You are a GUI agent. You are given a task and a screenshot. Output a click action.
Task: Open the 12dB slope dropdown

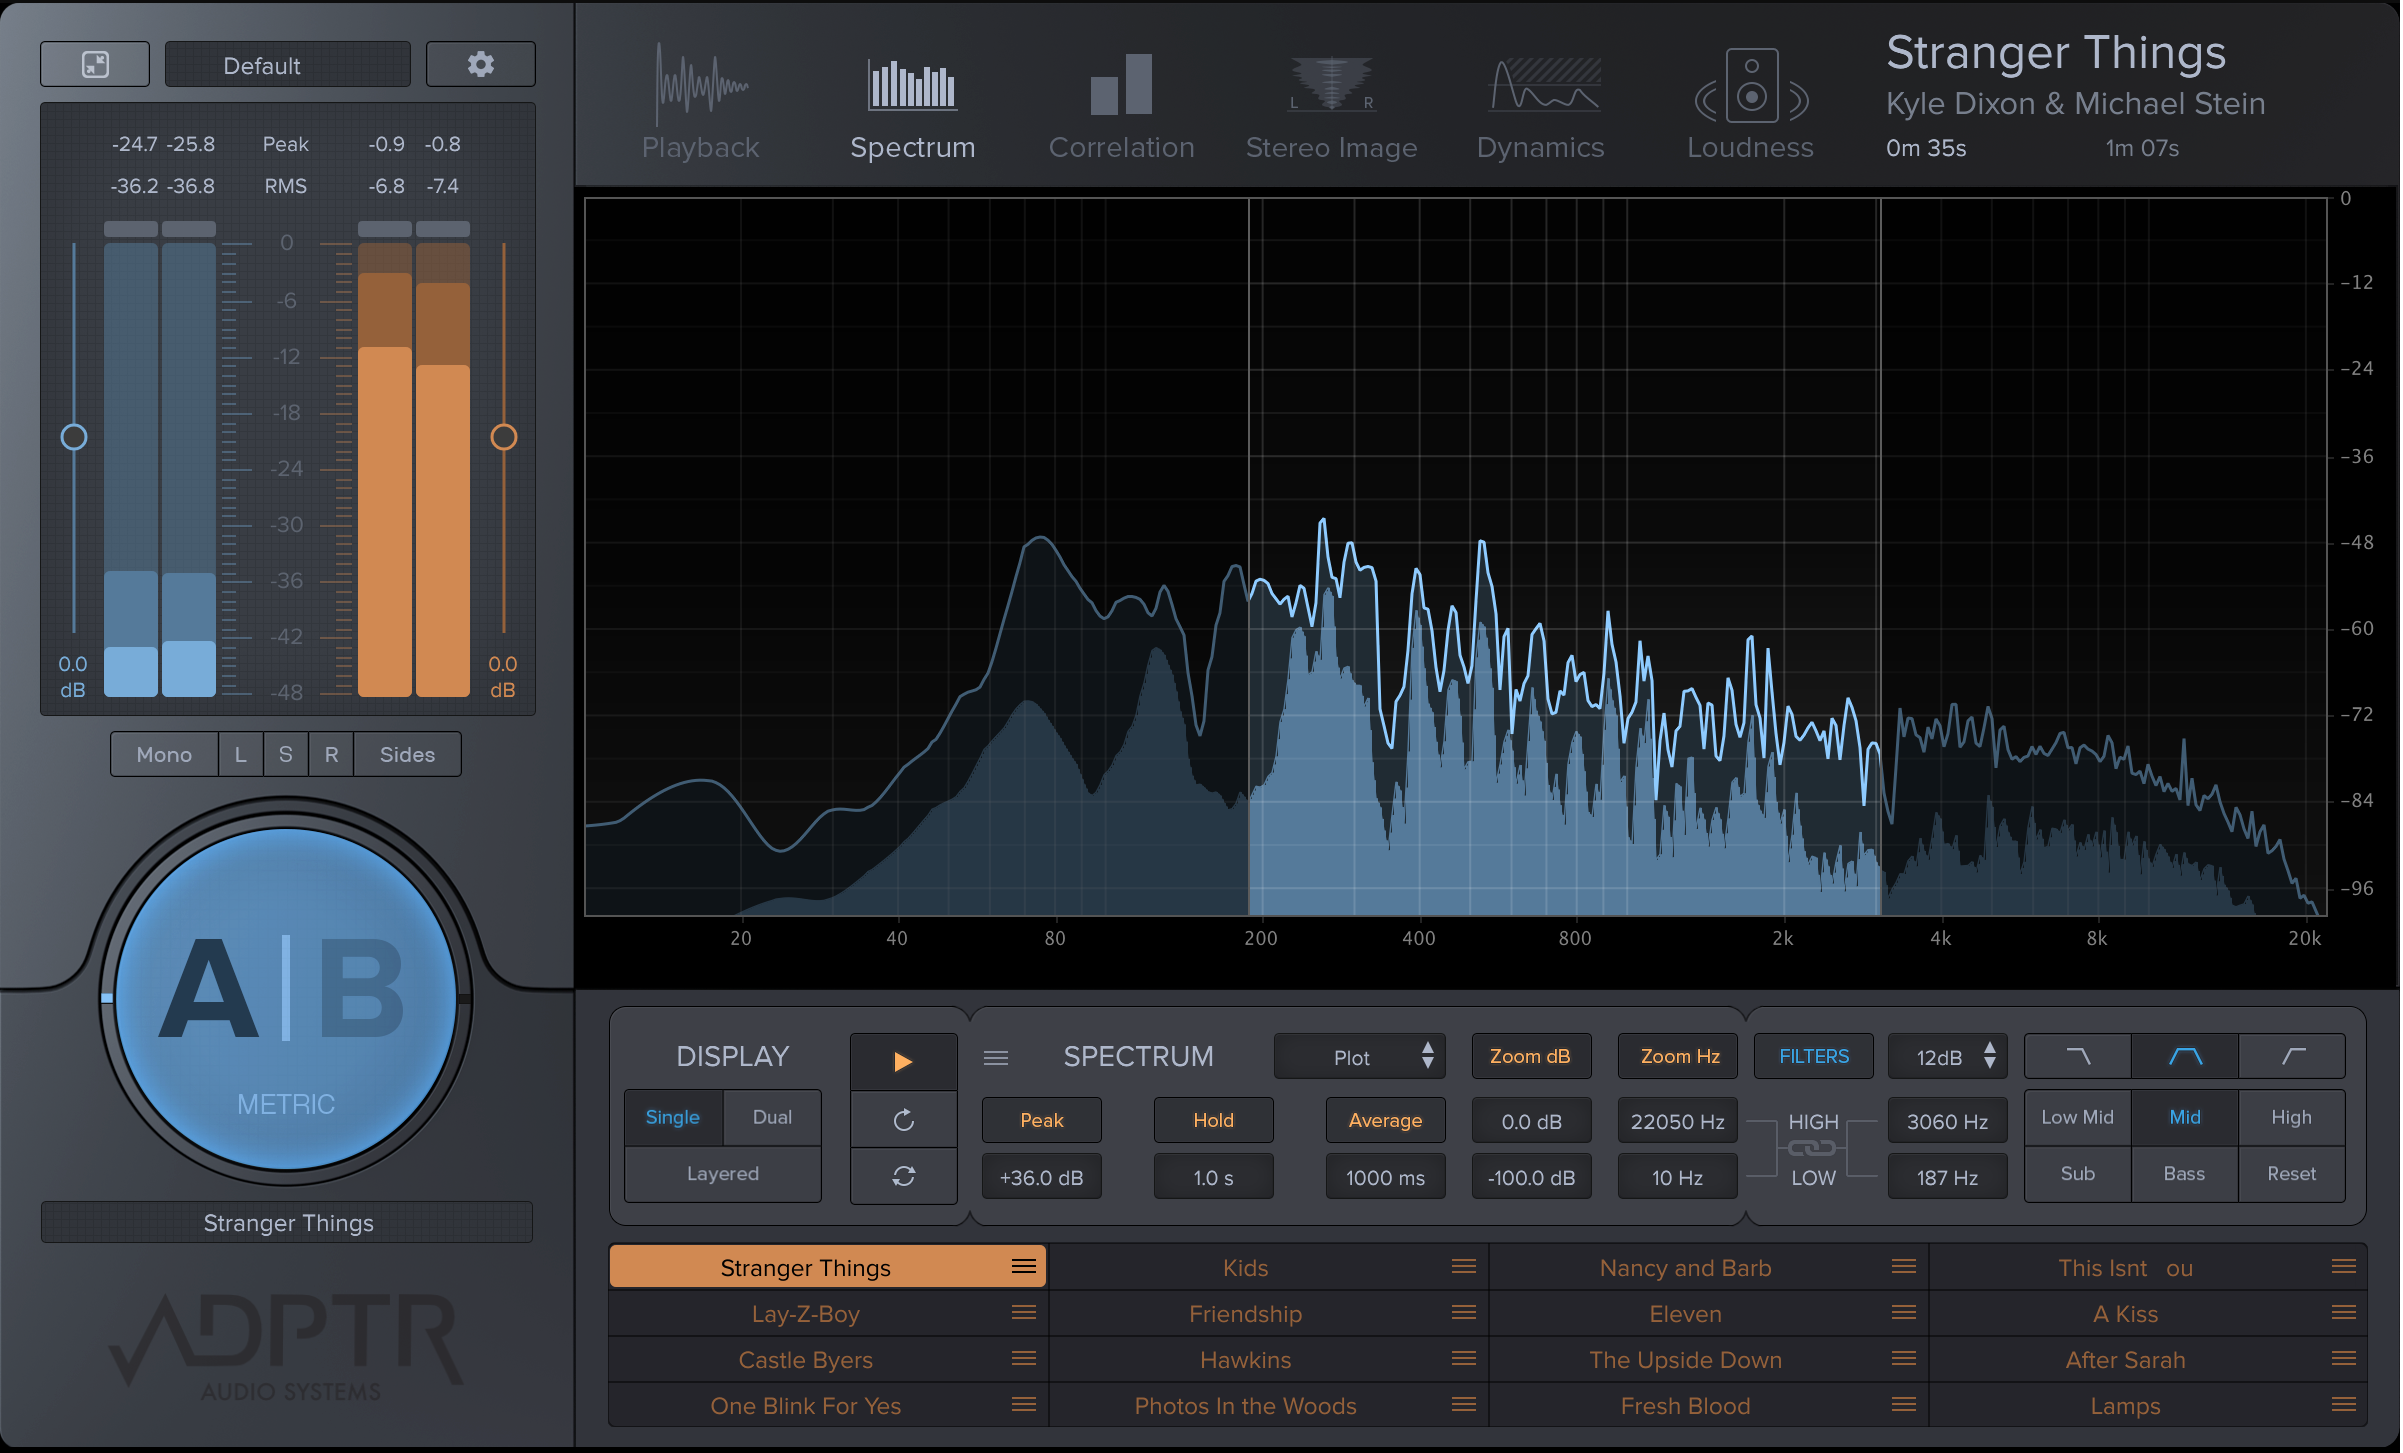(x=1946, y=1057)
